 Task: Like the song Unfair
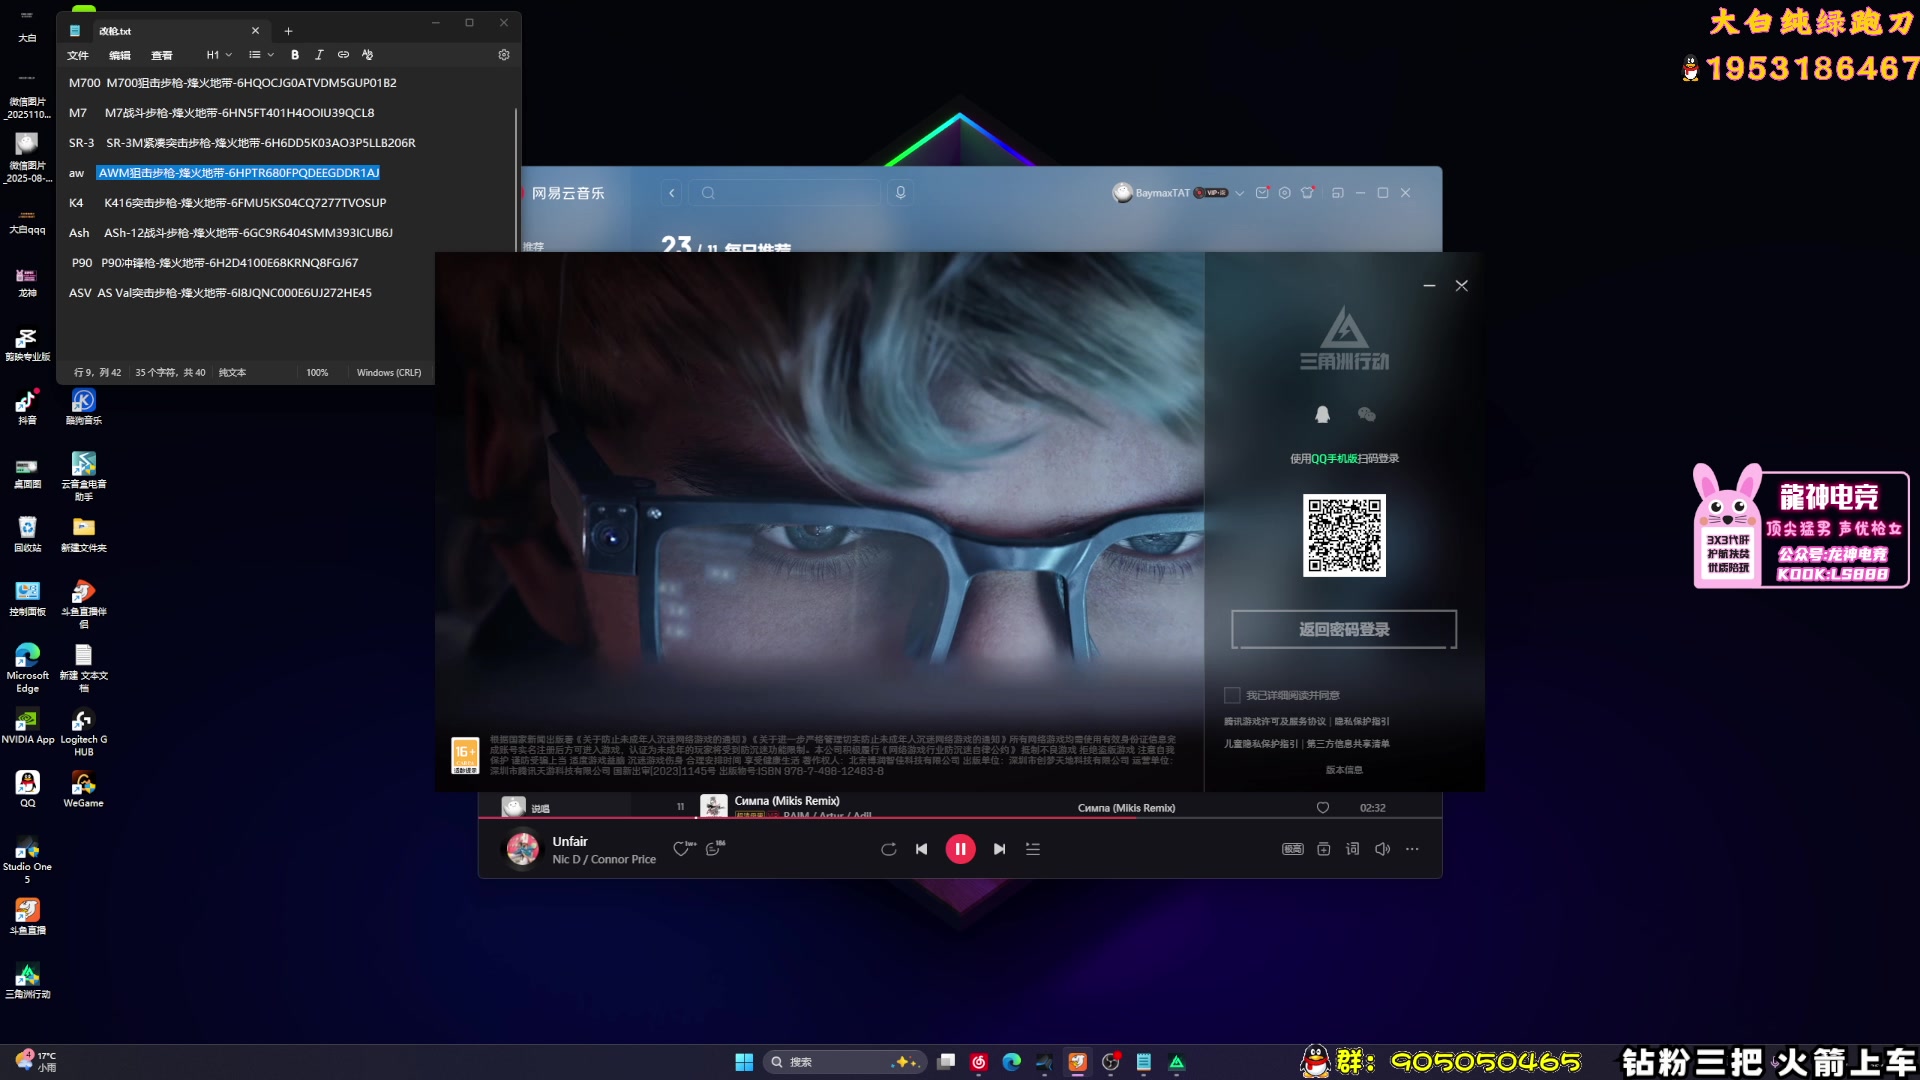(x=681, y=849)
